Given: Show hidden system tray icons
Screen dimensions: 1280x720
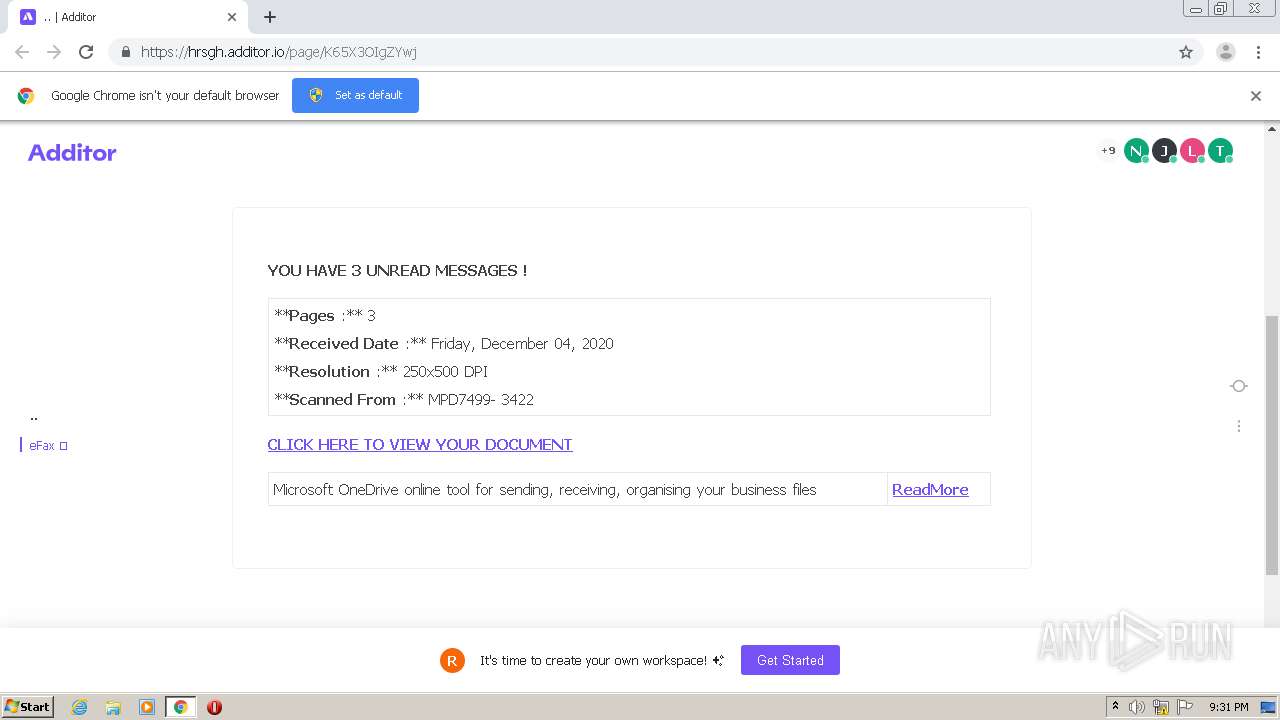Looking at the screenshot, I should 1115,707.
